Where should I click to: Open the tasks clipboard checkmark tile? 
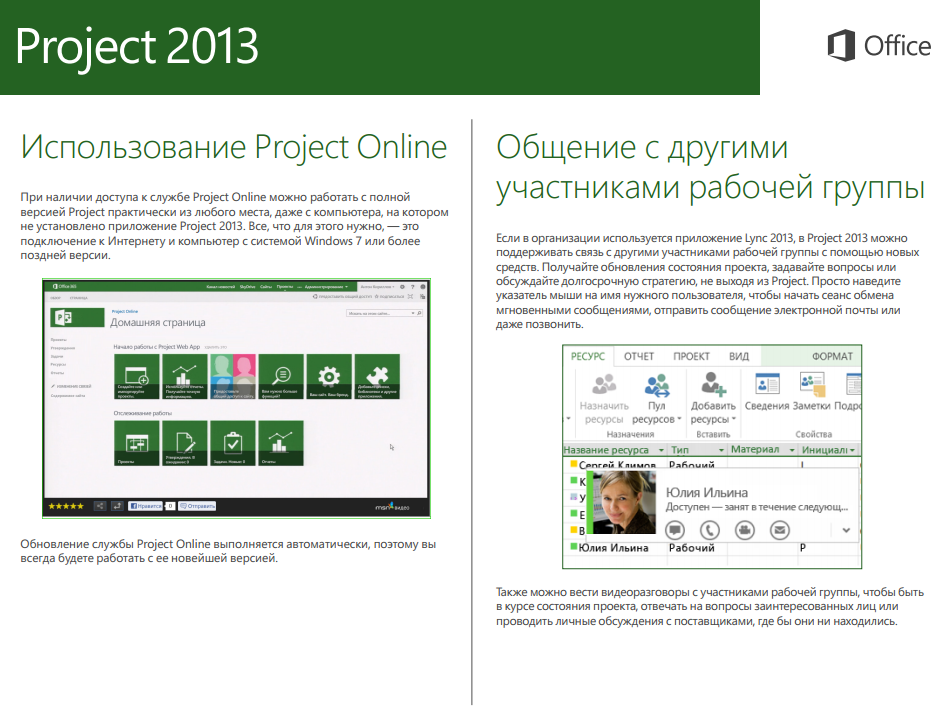click(233, 443)
